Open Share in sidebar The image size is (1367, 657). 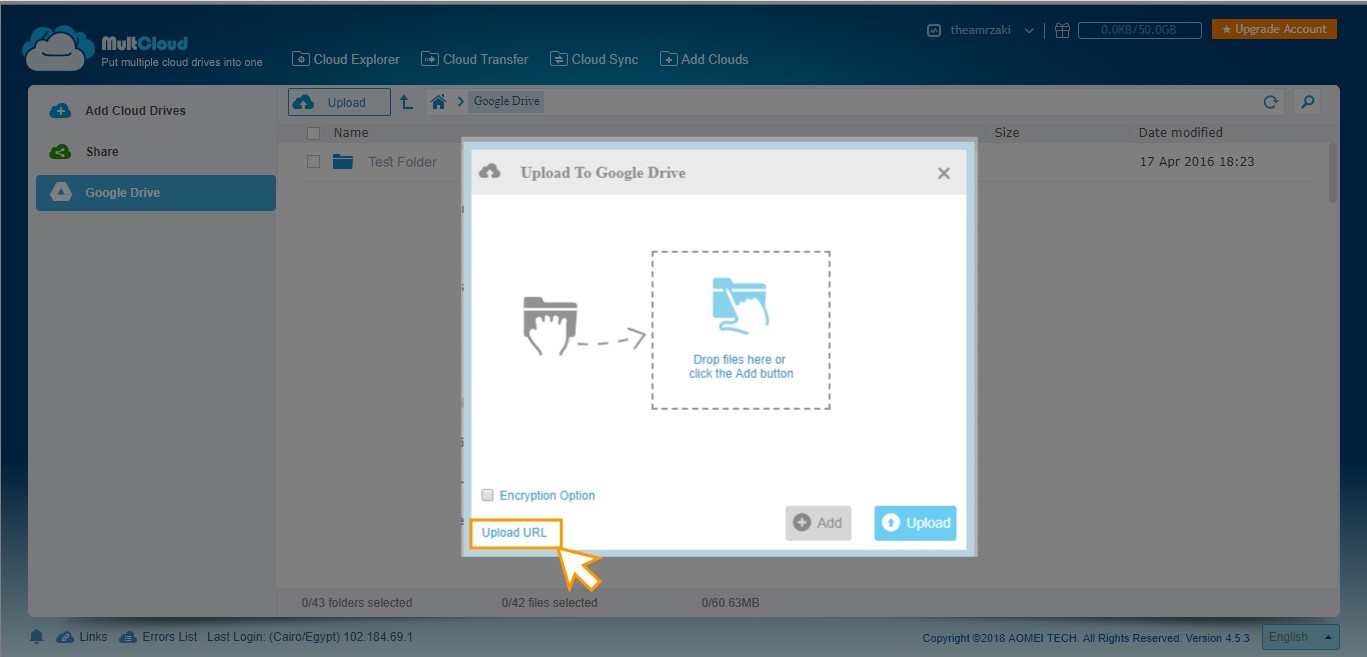point(155,152)
